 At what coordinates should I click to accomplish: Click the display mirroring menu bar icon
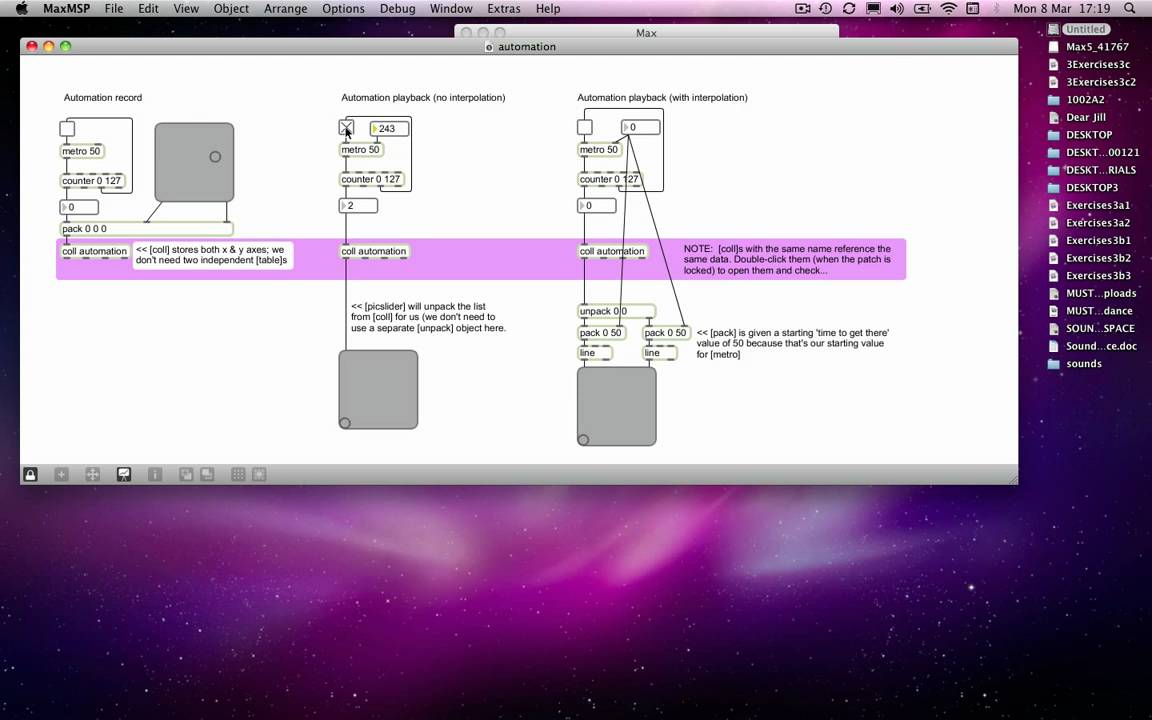pos(873,9)
